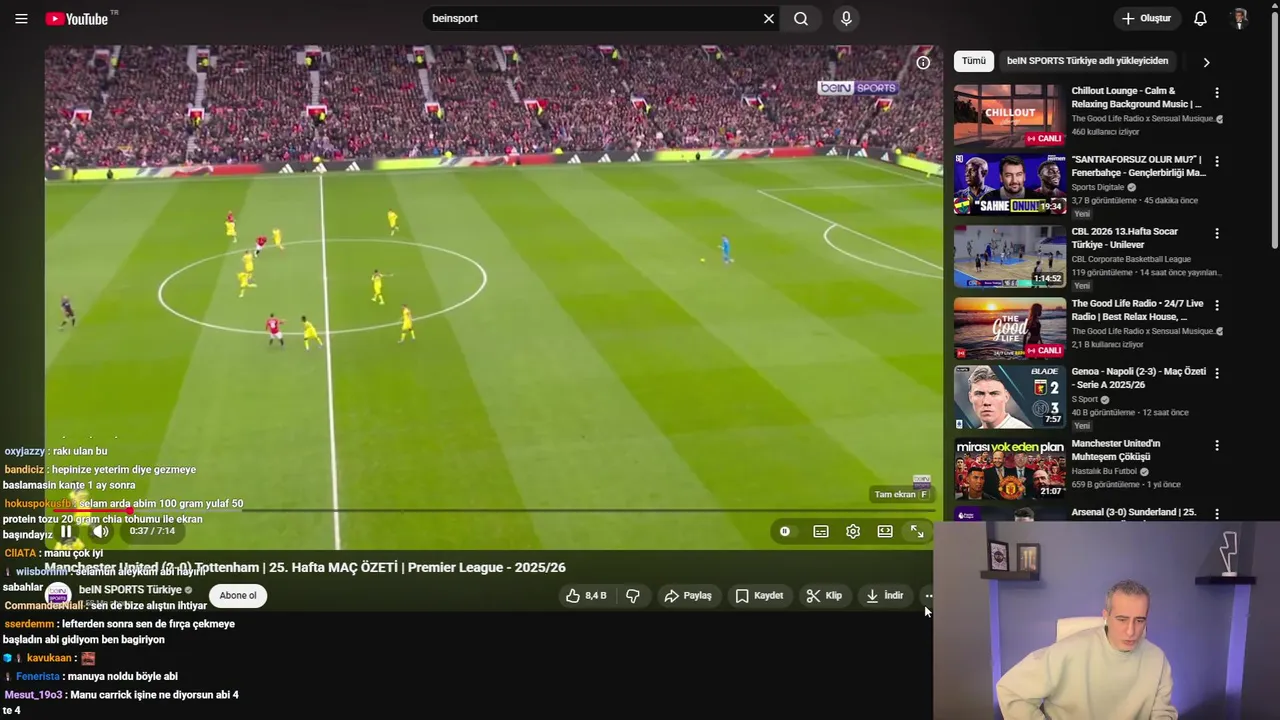Enter full screen mode
The image size is (1280, 720).
pos(917,531)
